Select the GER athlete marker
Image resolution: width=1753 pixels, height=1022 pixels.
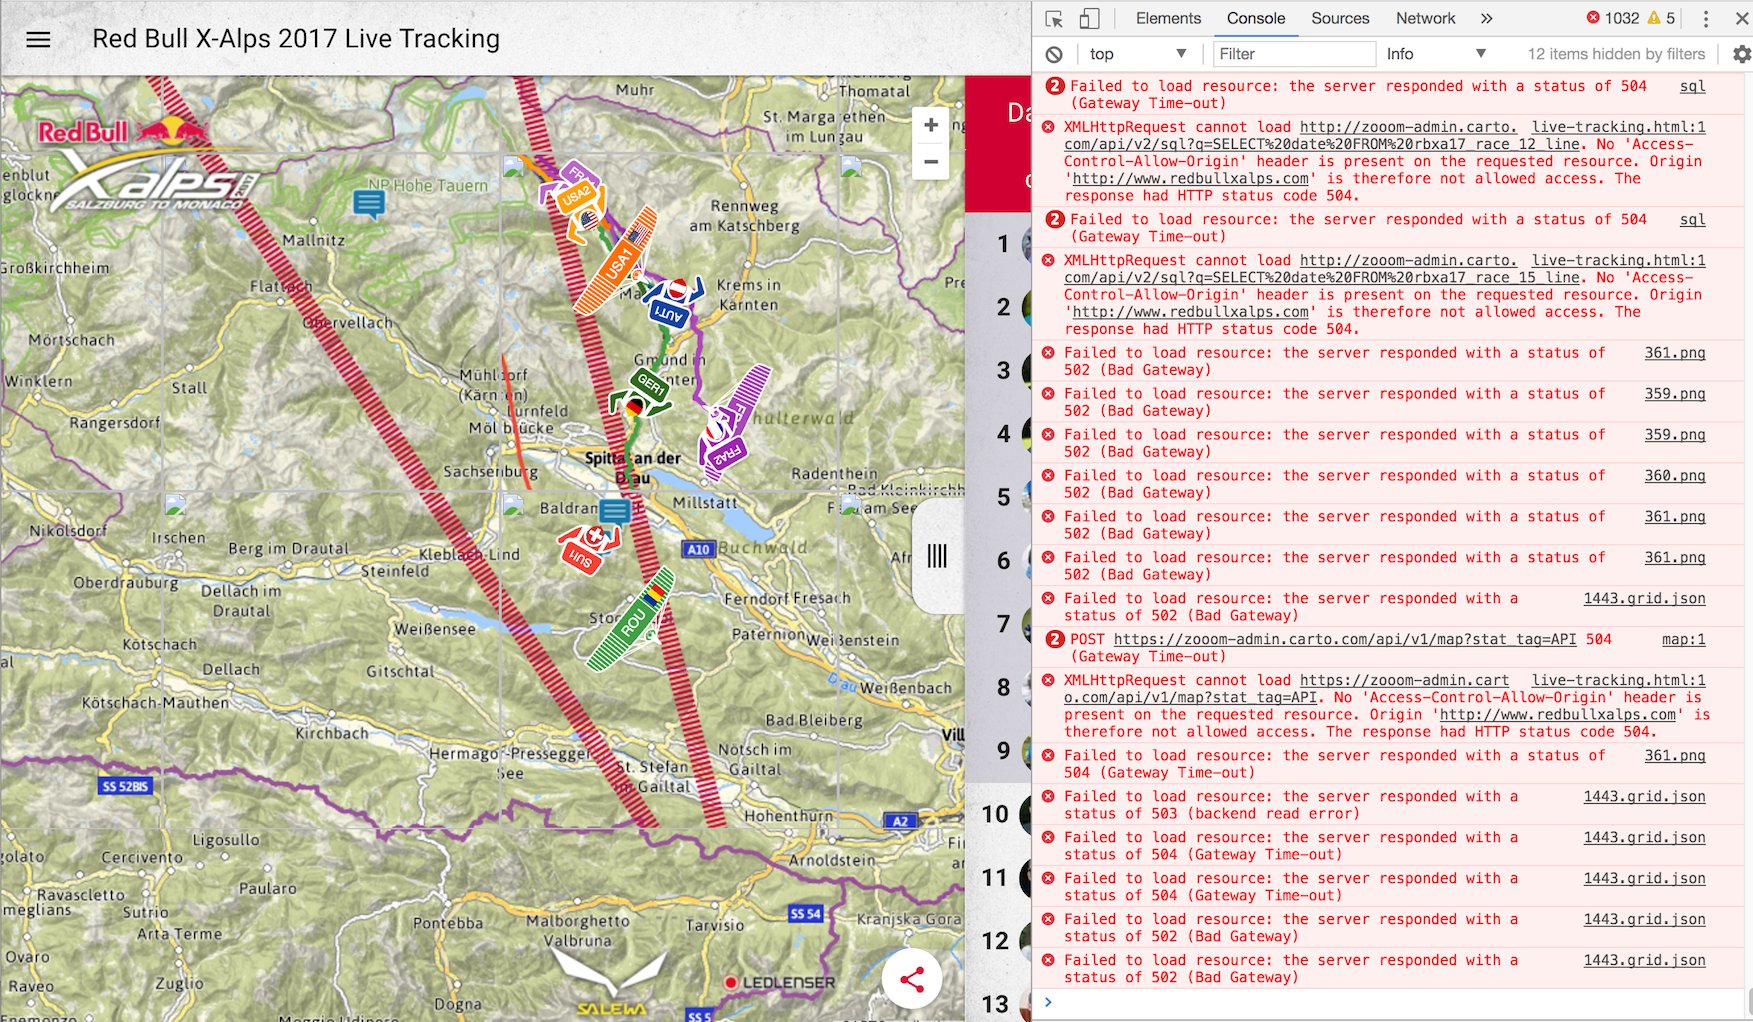click(640, 392)
